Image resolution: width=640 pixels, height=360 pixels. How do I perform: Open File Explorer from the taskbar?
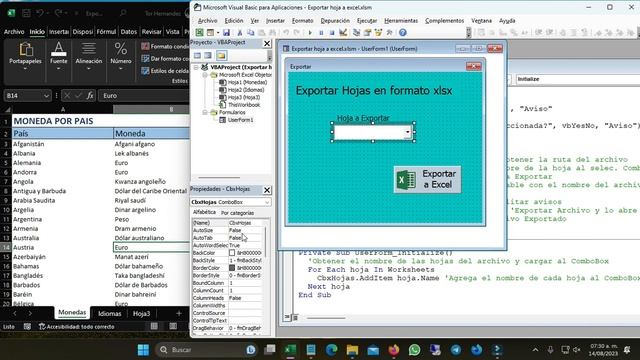click(352, 350)
